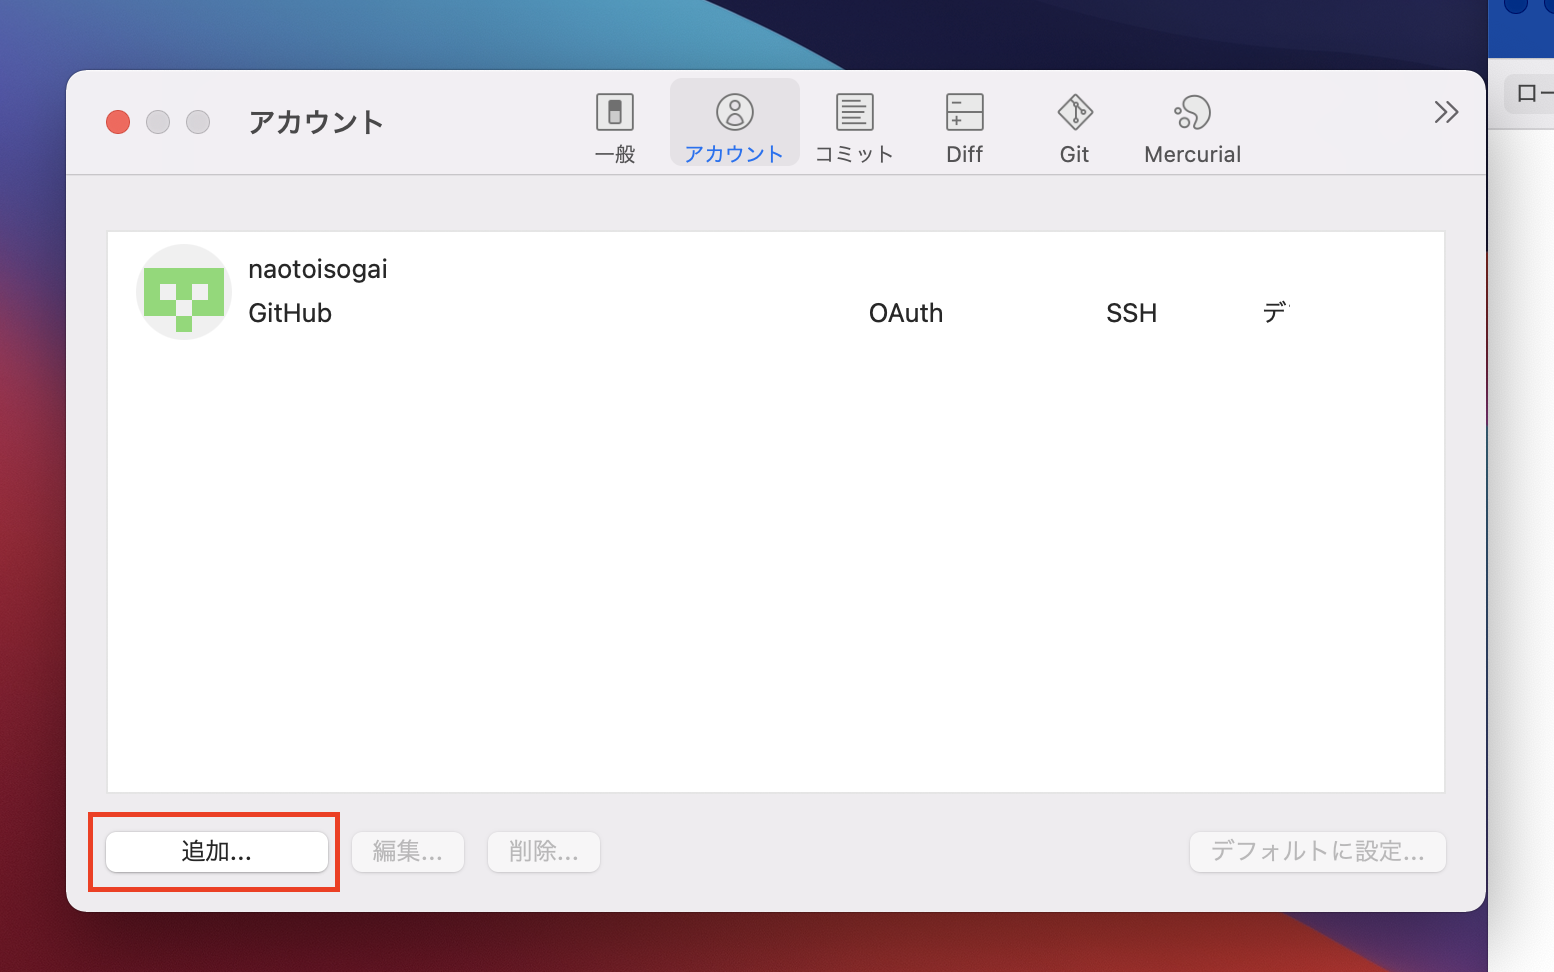Viewport: 1554px width, 972px height.
Task: Click the green GitHub identicon swatch
Action: pyautogui.click(x=184, y=291)
